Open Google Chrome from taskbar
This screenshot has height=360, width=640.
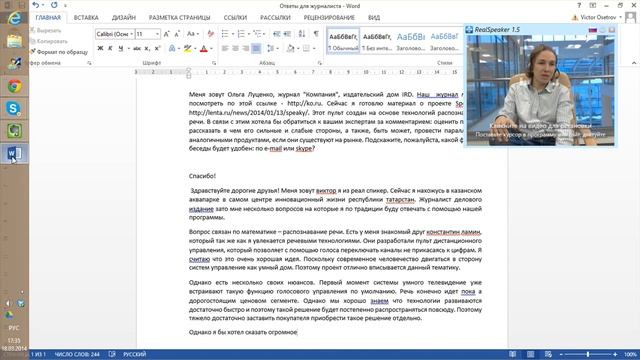tap(14, 87)
